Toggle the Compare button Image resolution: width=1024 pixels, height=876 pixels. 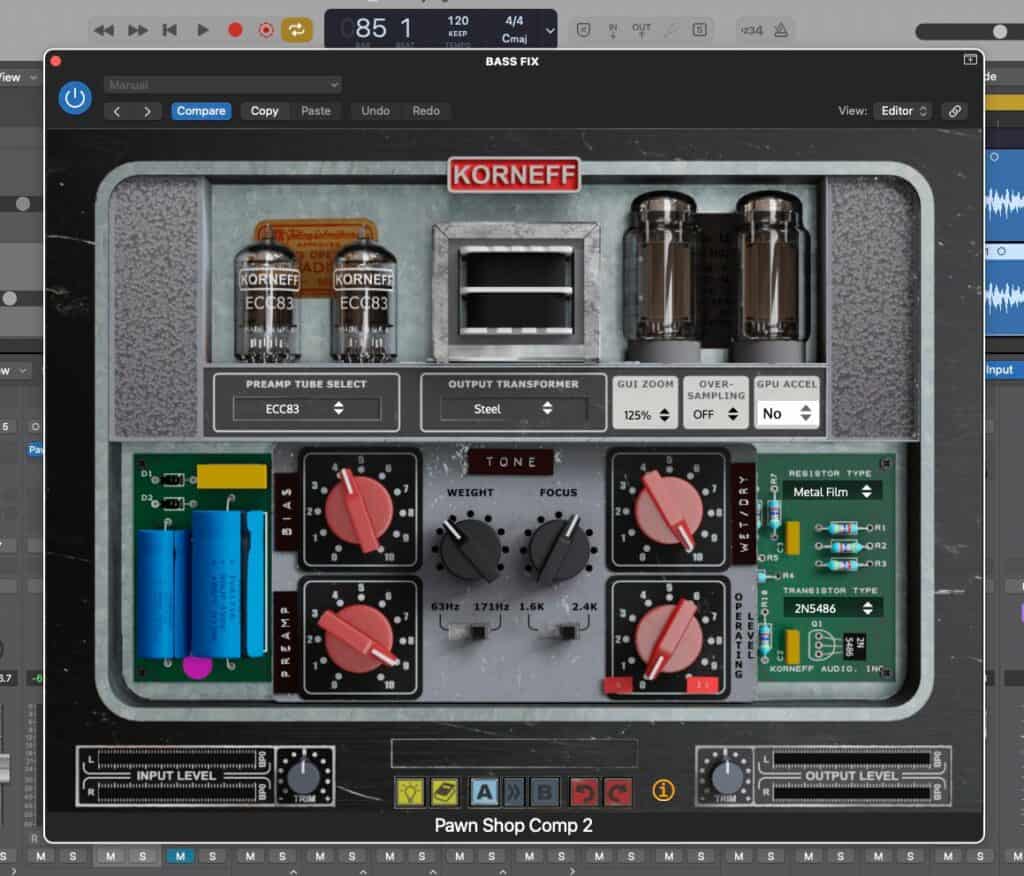click(201, 111)
